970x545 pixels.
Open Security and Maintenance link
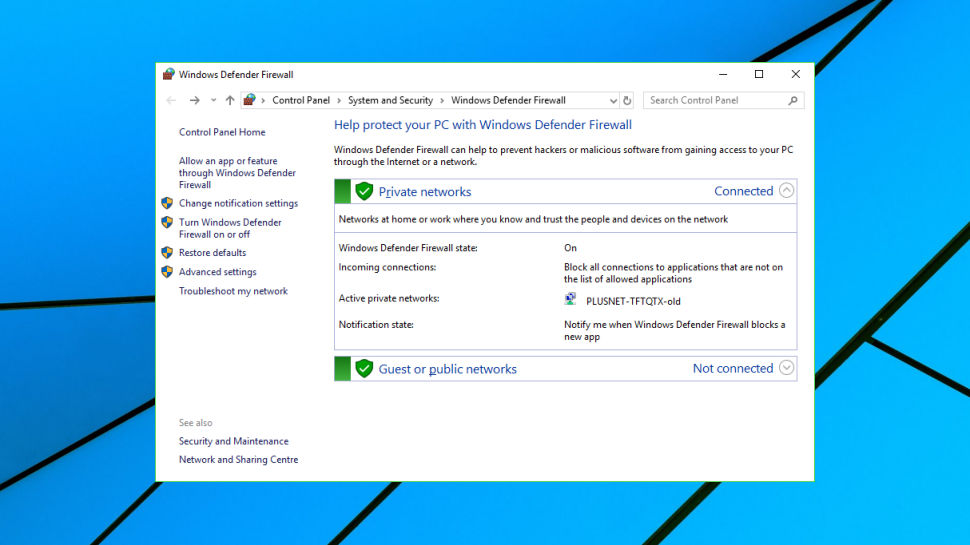coord(233,441)
